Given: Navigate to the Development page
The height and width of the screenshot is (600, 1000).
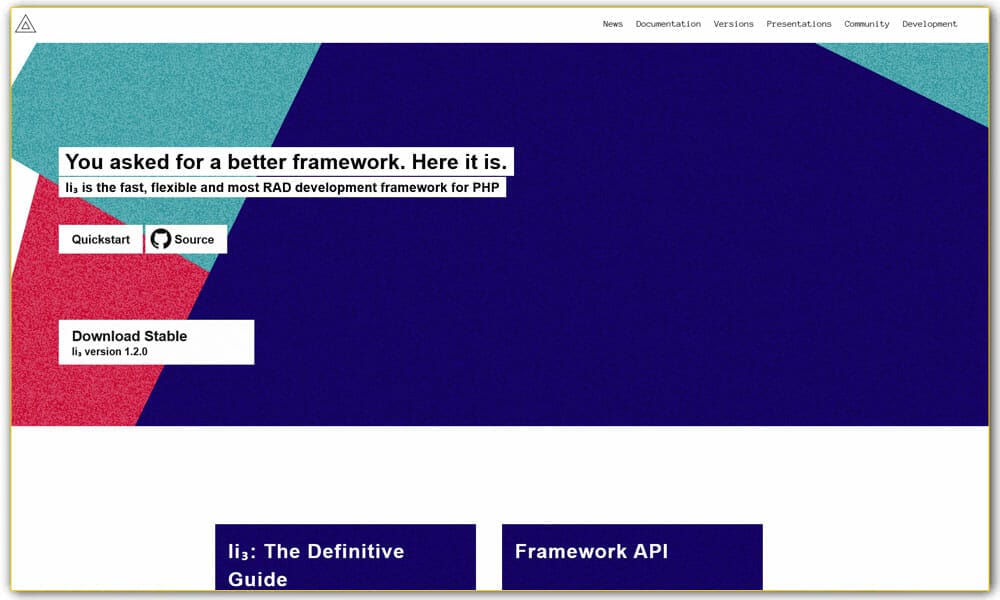Looking at the screenshot, I should pos(929,24).
